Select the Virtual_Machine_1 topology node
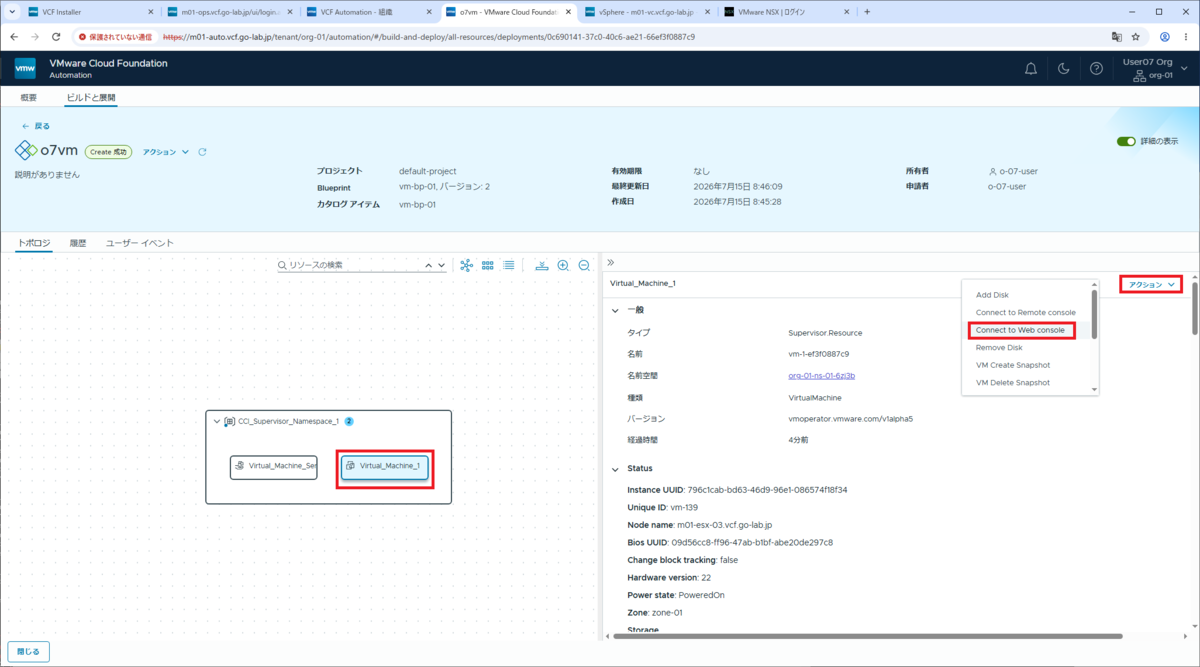The width and height of the screenshot is (1200, 667). [385, 466]
